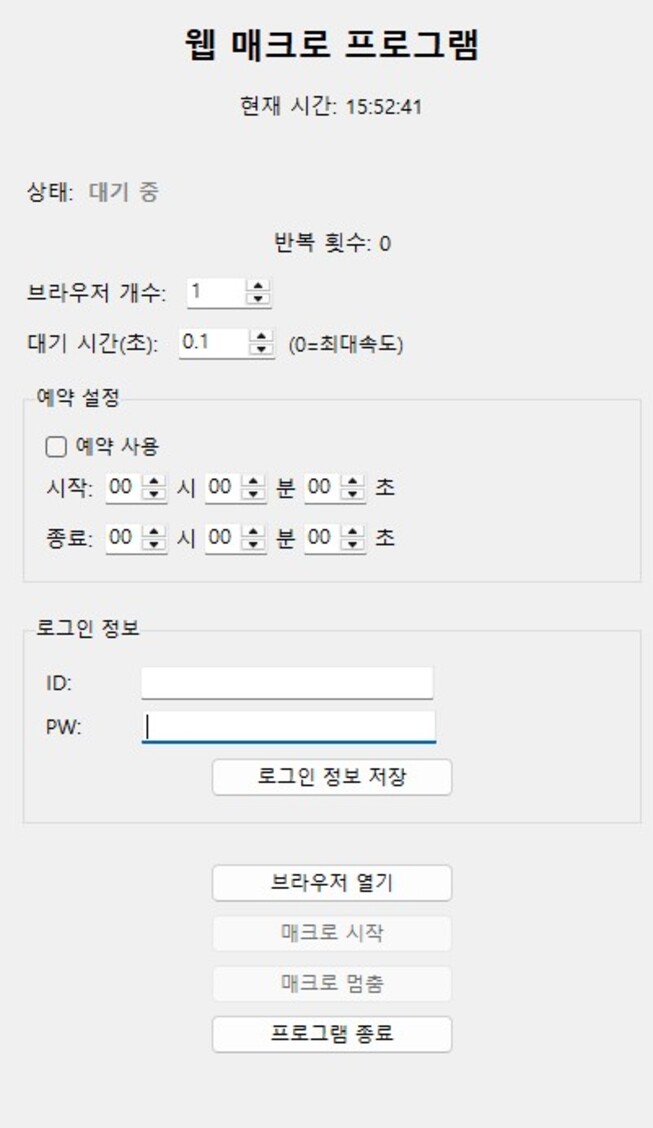The width and height of the screenshot is (653, 1128).
Task: Increase the 종료 minute spinner
Action: coord(252,534)
